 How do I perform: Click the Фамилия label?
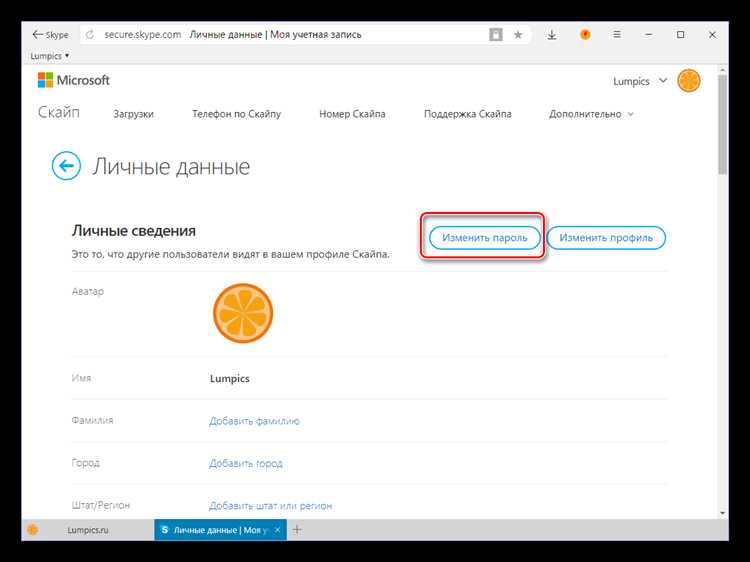92,420
